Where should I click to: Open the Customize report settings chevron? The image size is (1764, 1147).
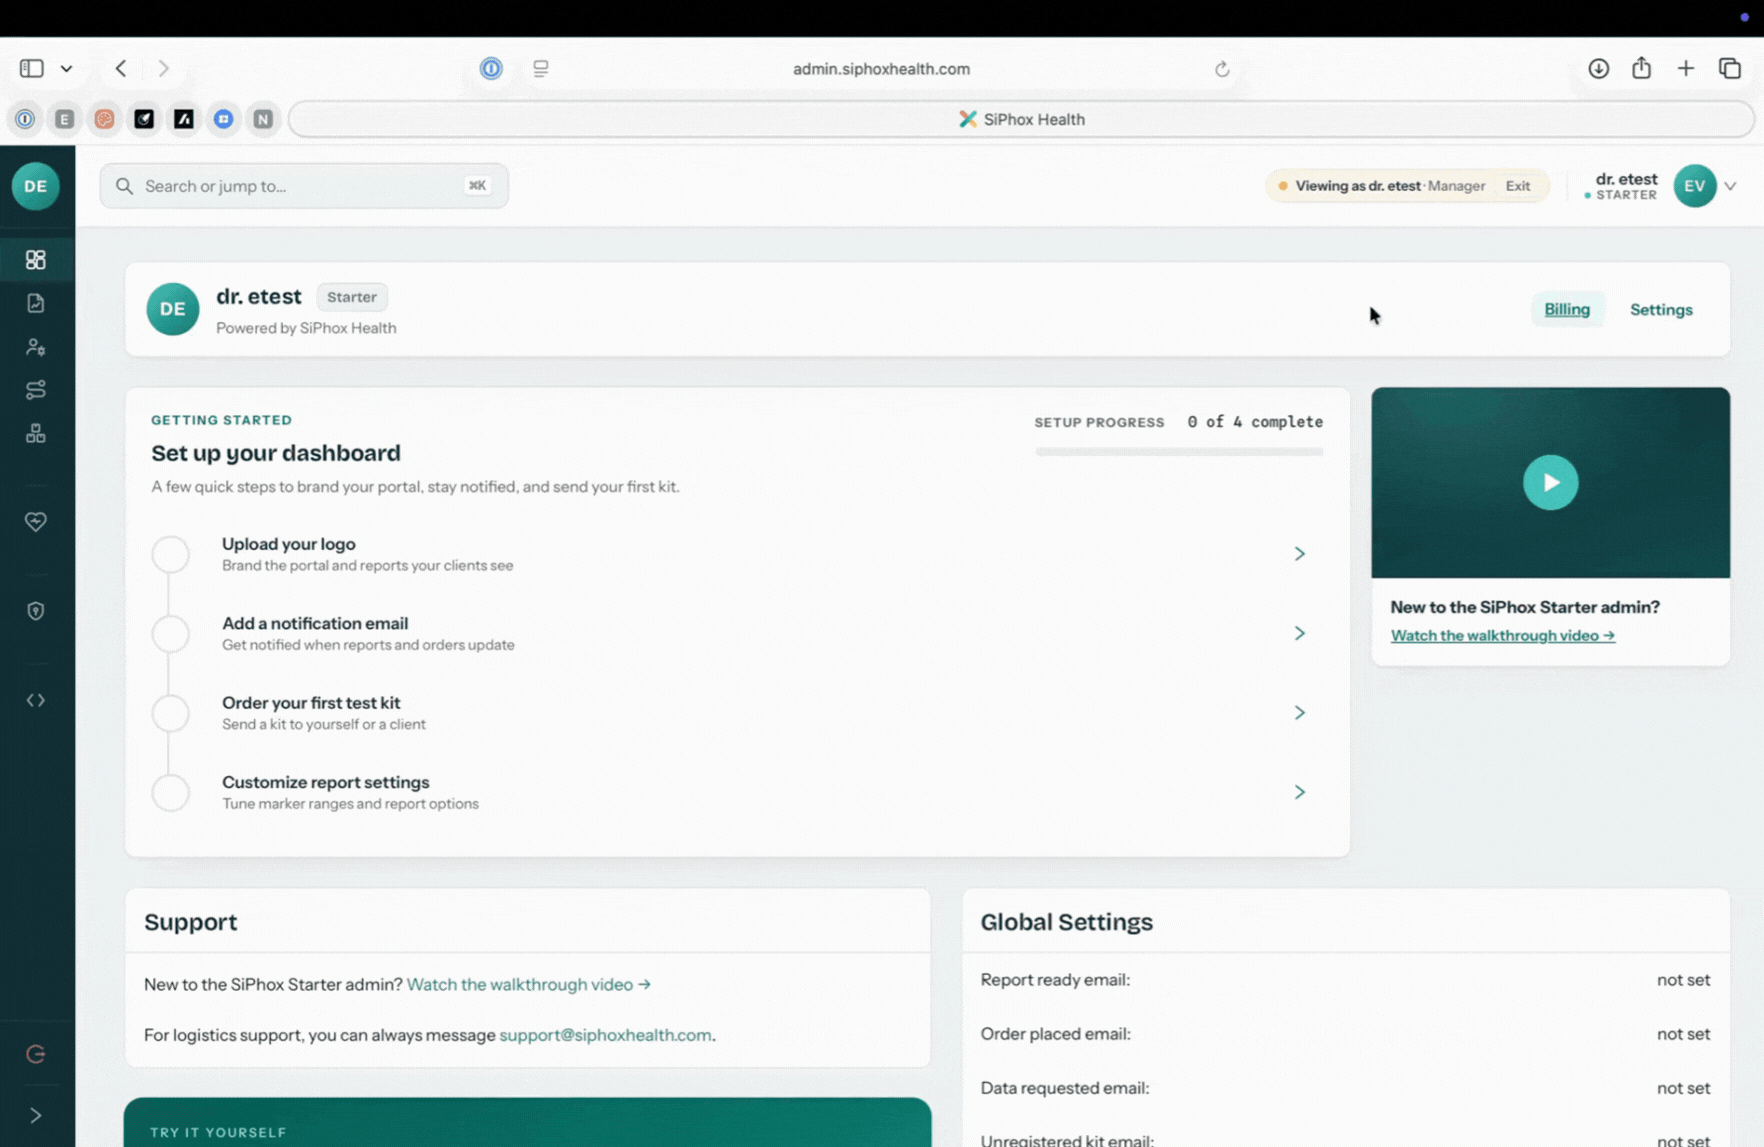click(x=1299, y=792)
